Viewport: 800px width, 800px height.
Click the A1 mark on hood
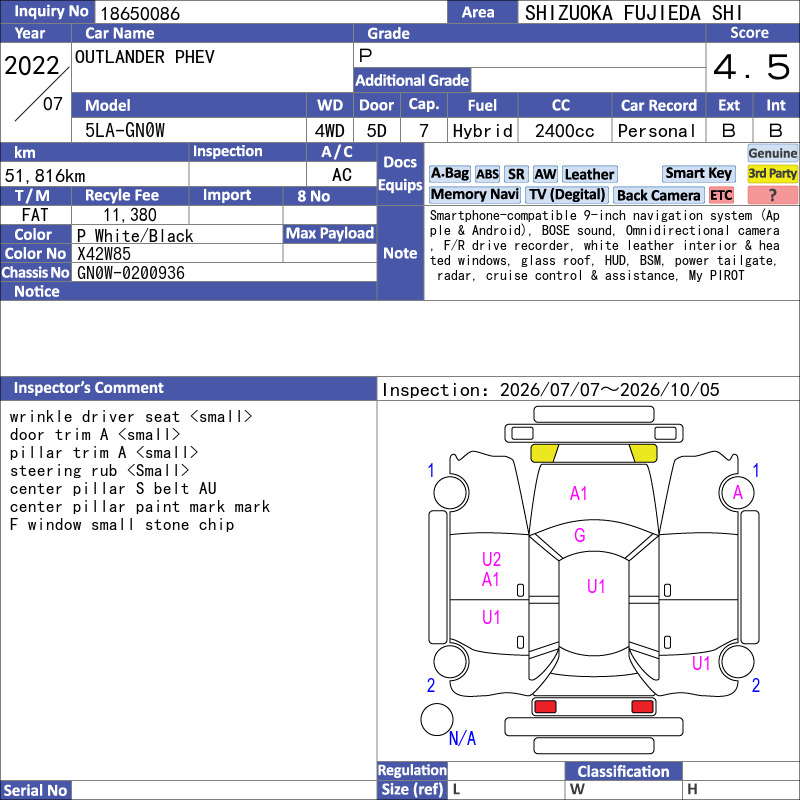point(579,493)
